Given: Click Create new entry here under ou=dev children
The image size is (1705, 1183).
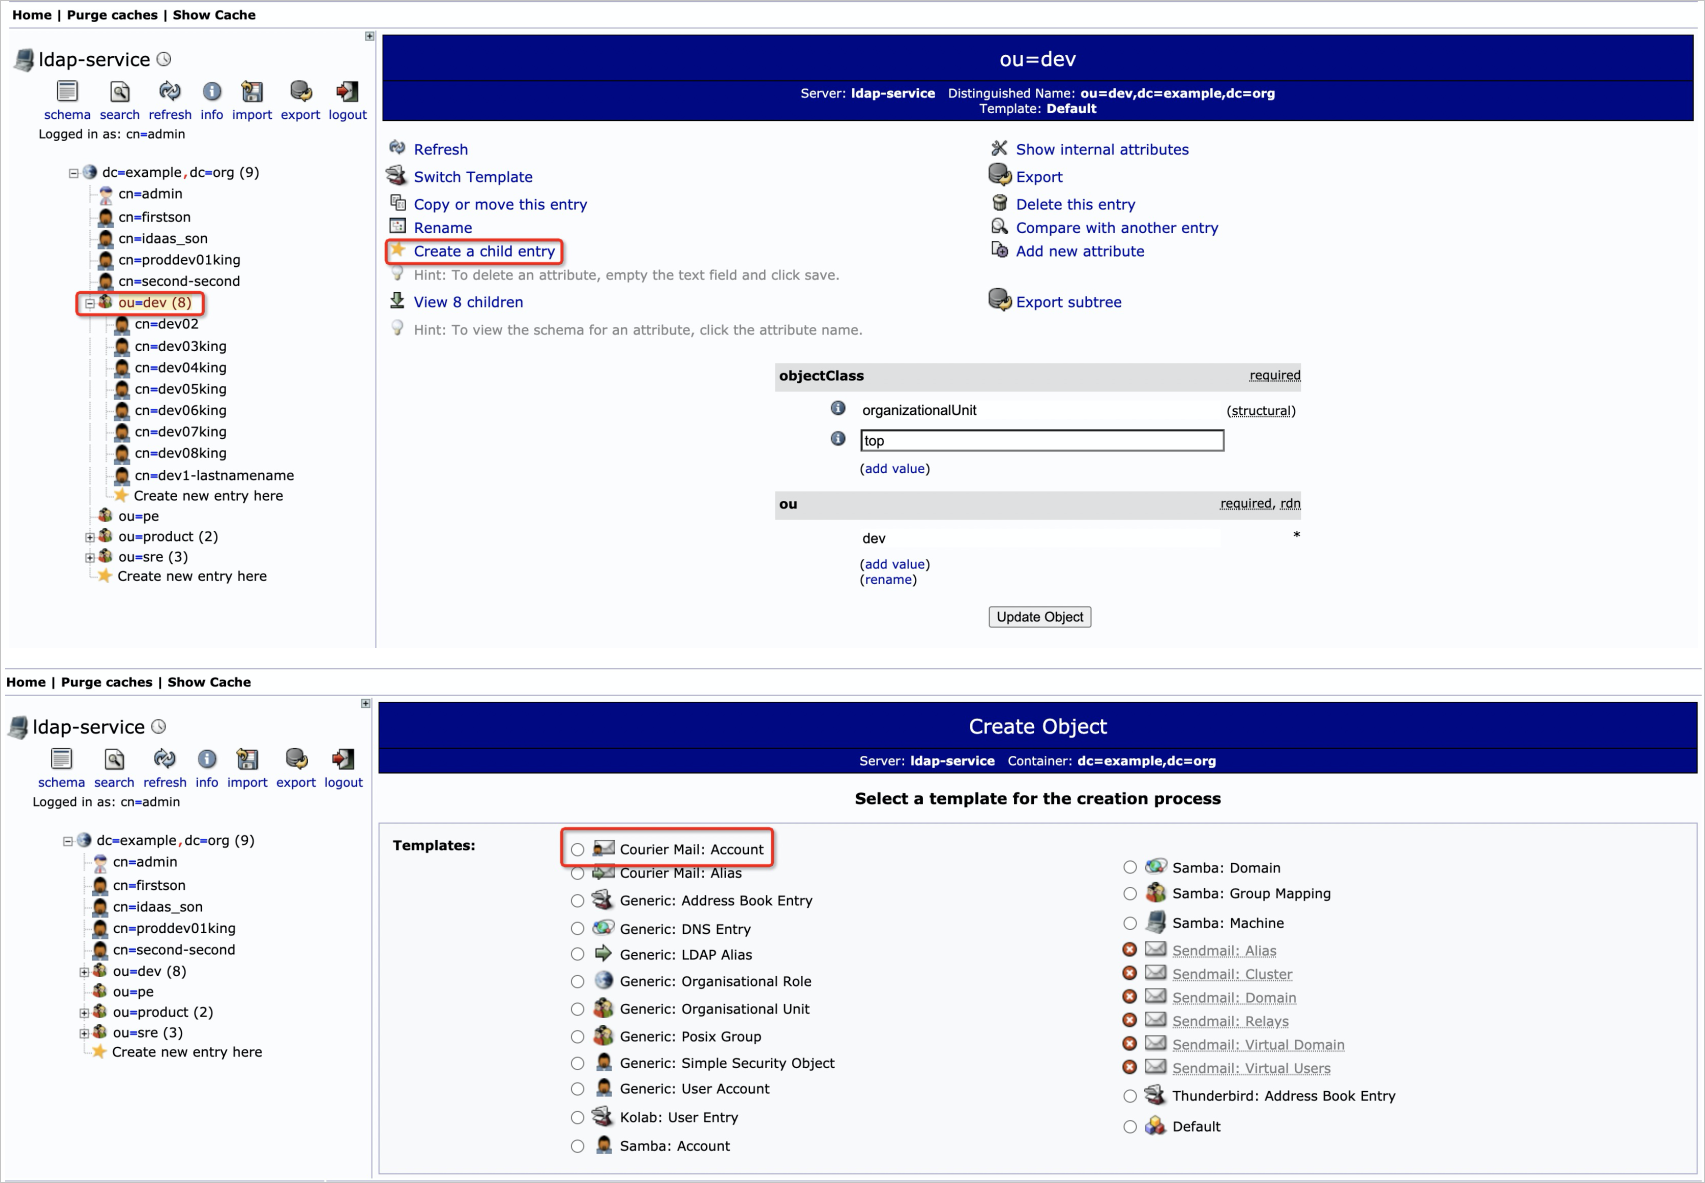Looking at the screenshot, I should (208, 496).
